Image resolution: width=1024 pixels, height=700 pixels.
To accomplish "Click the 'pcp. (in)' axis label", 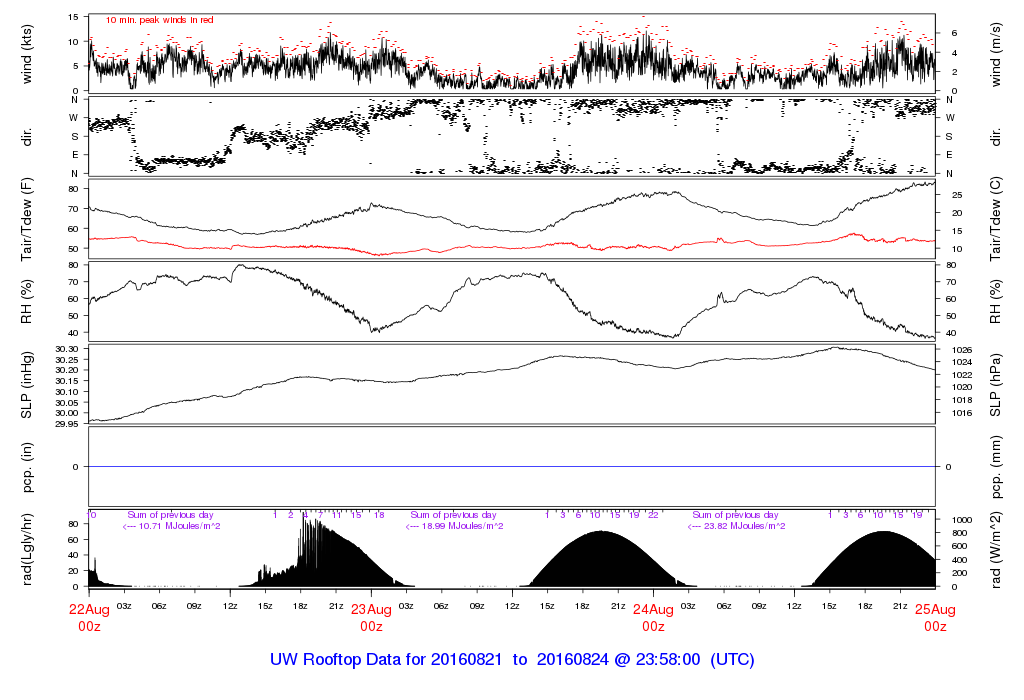I will click(28, 467).
